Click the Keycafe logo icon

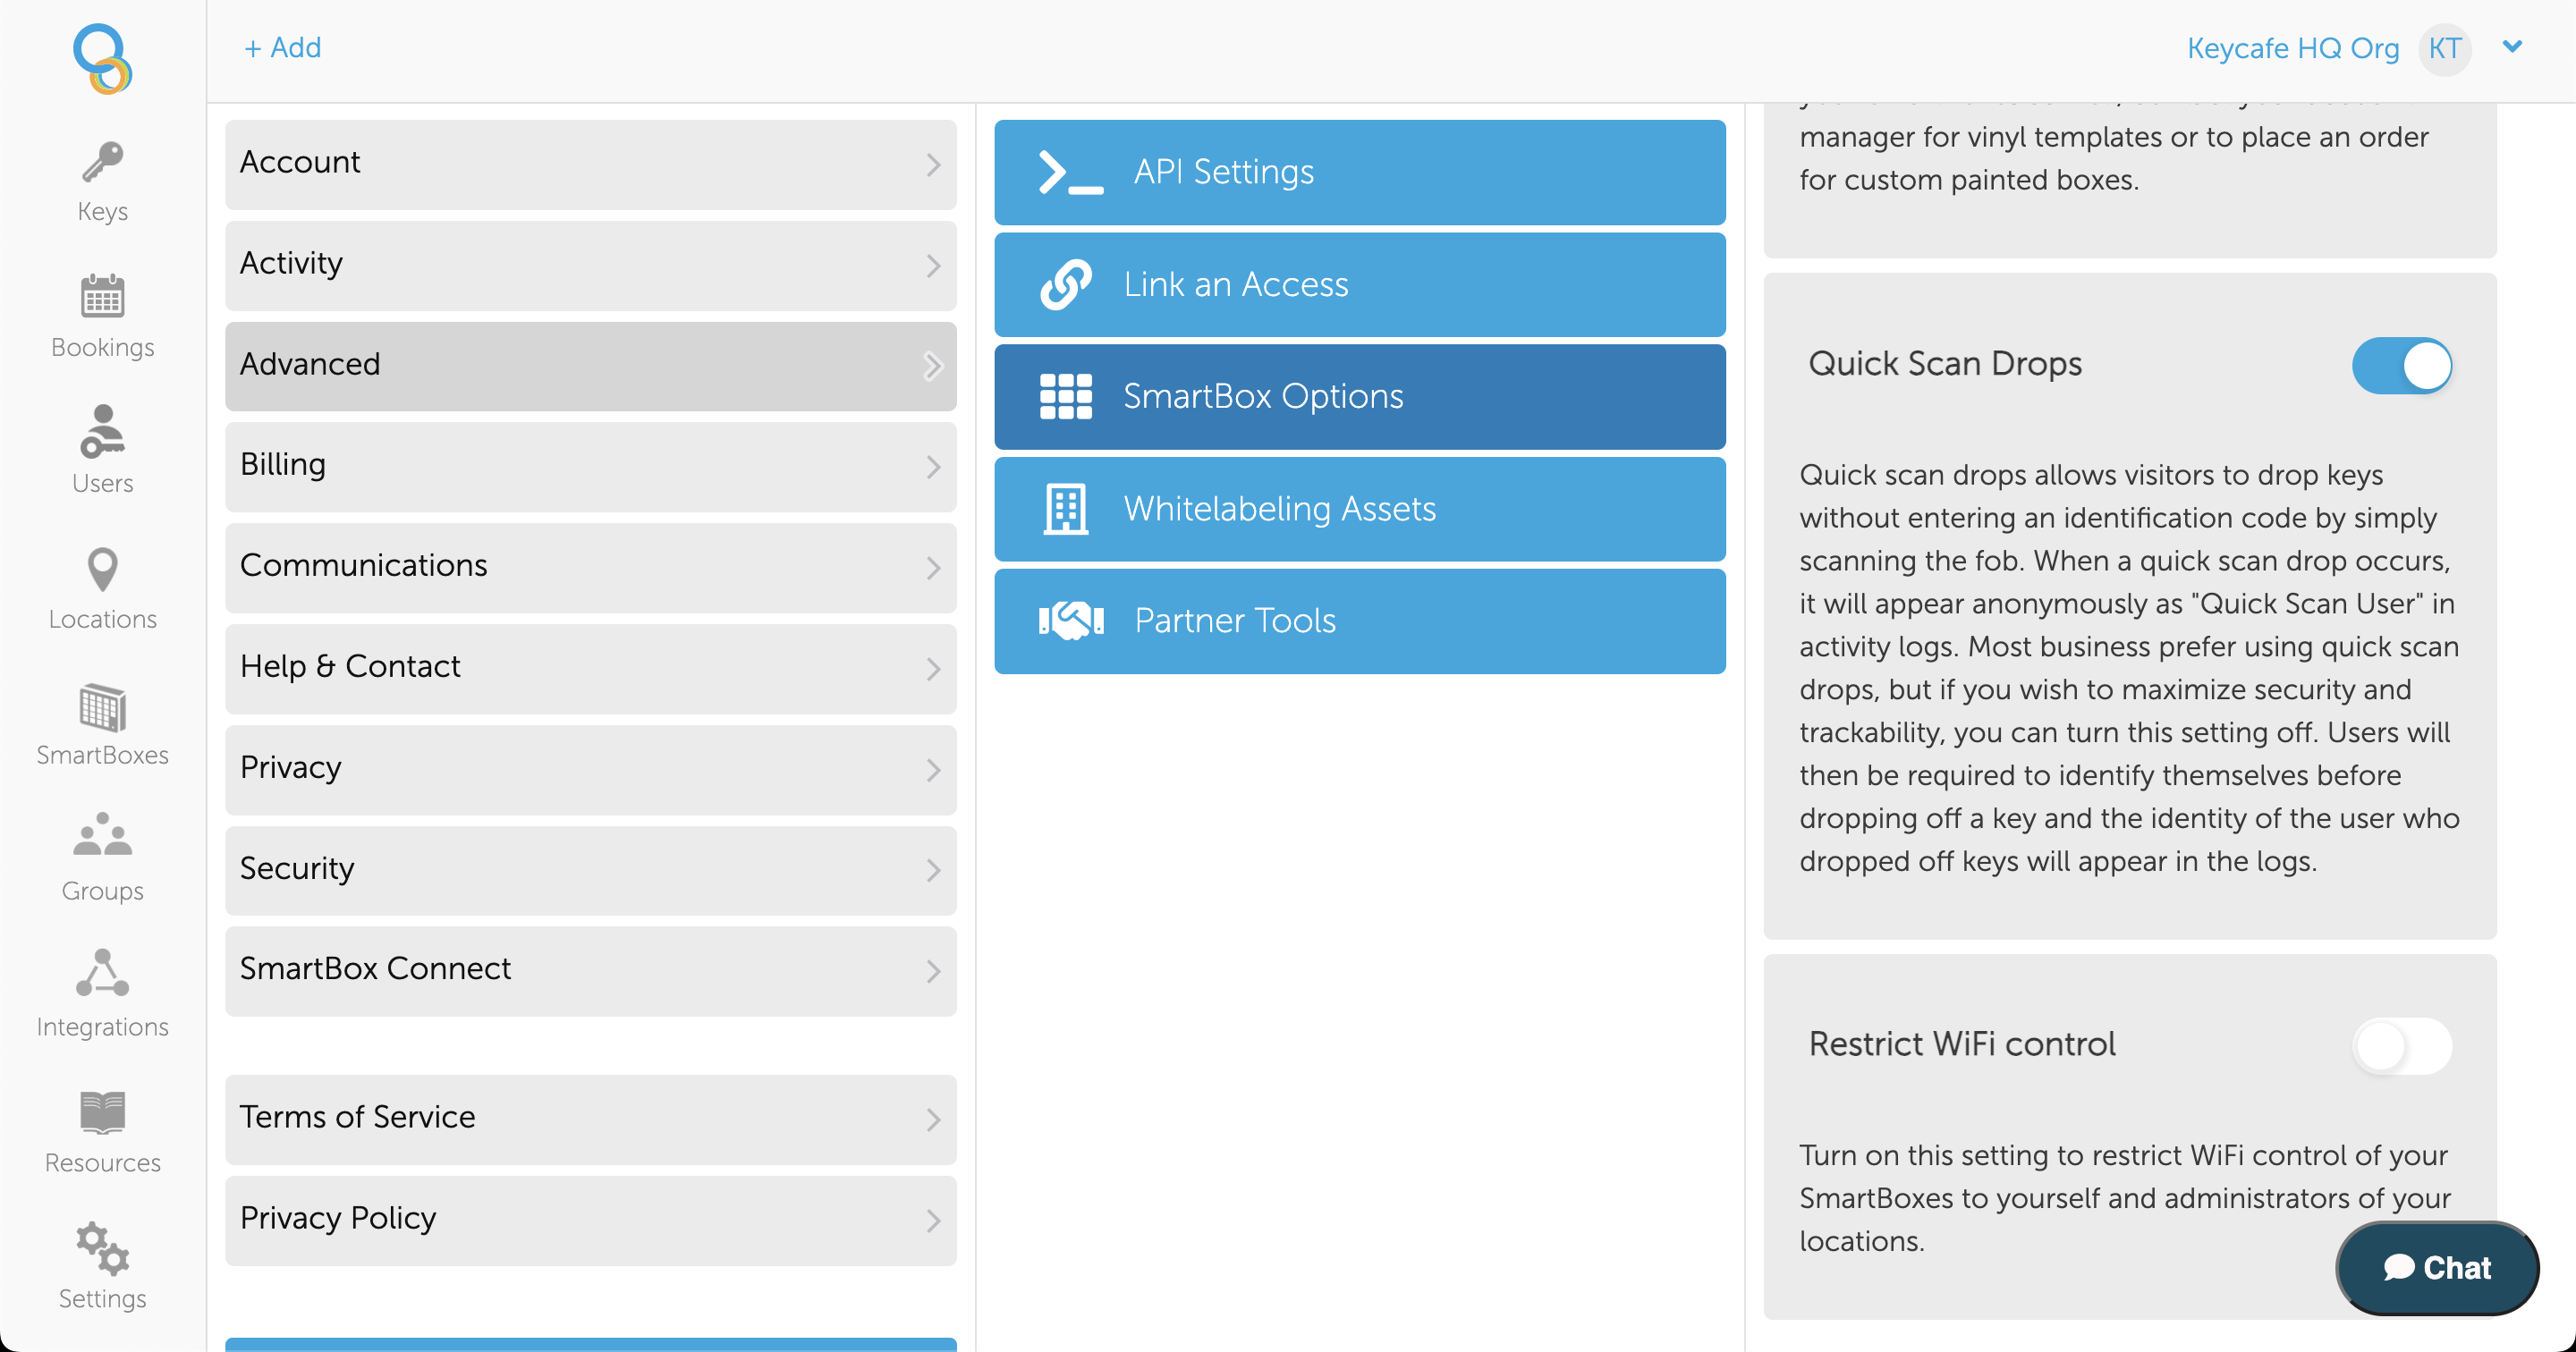102,59
